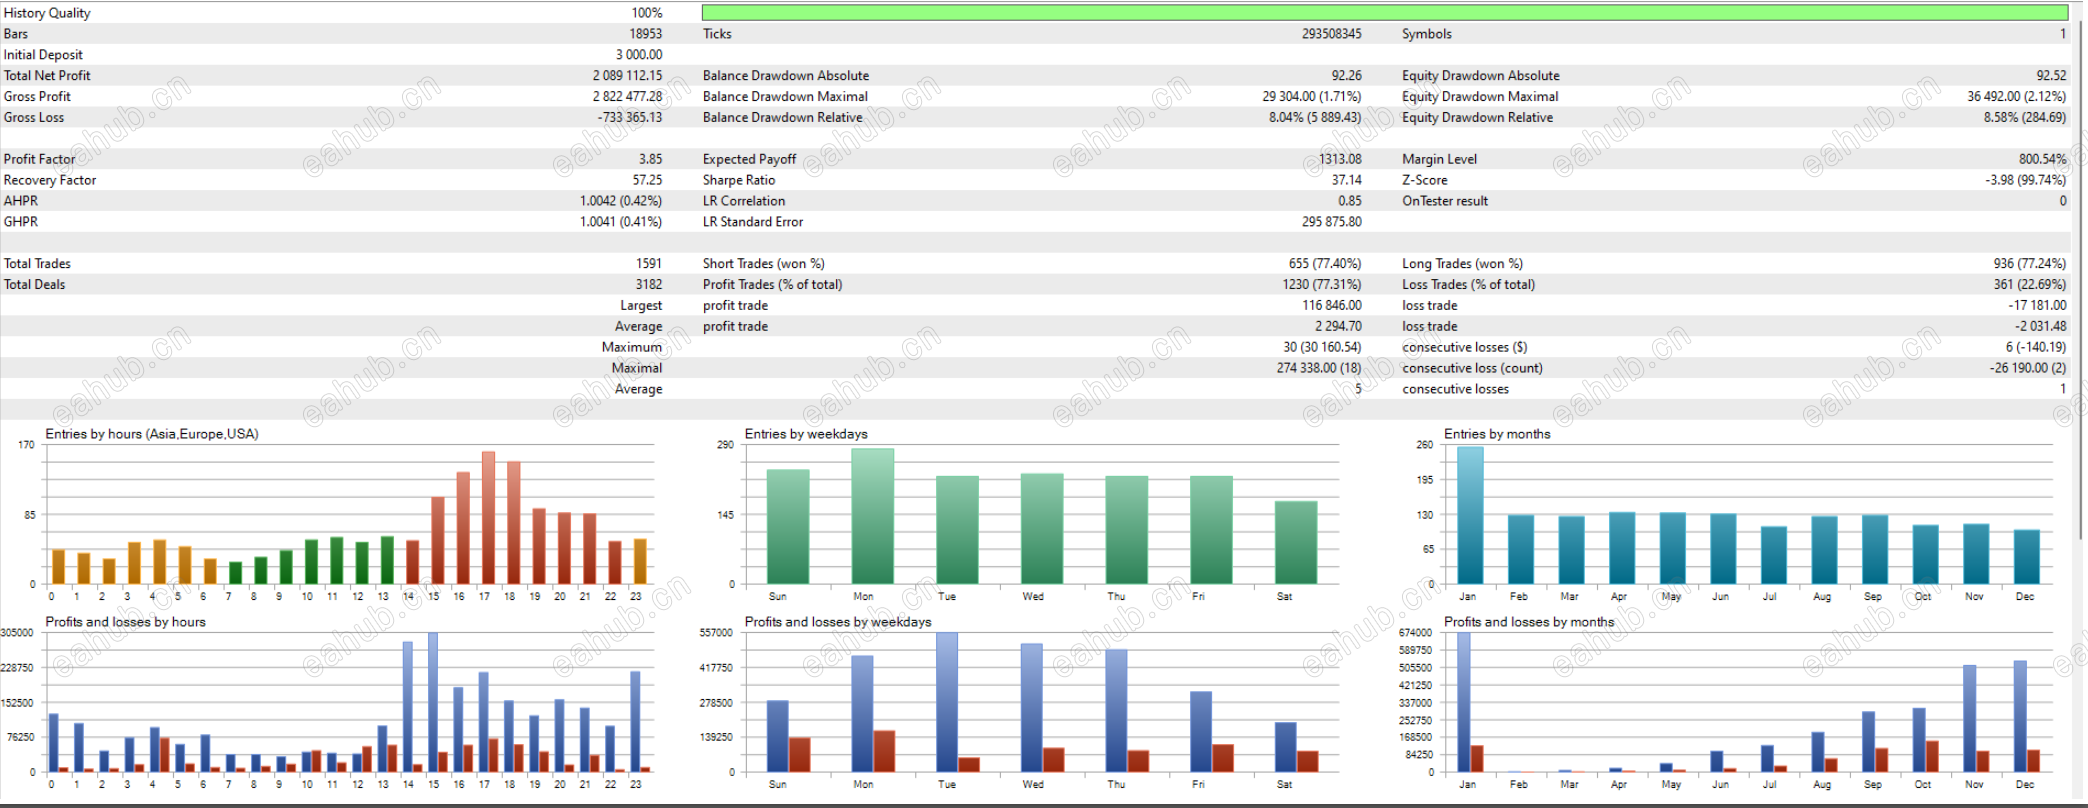Click Tue profit bar in Profits by weekdays
2088x808 pixels.
coord(947,702)
